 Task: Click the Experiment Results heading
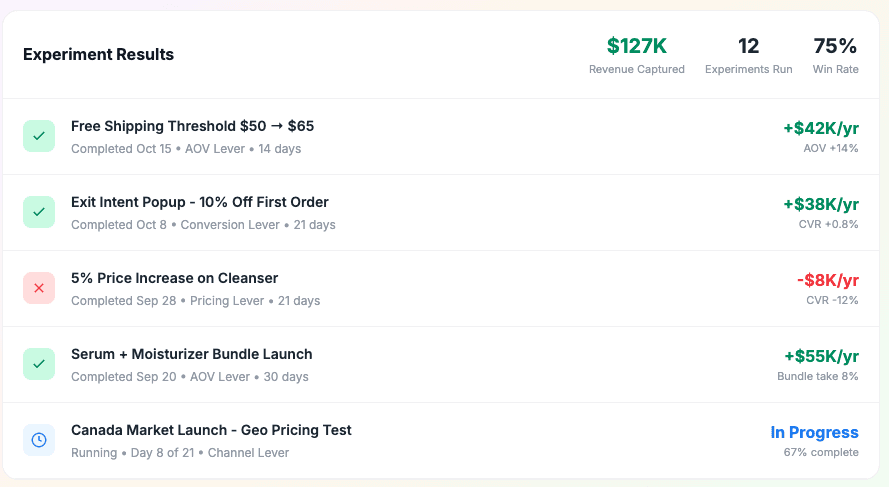98,55
